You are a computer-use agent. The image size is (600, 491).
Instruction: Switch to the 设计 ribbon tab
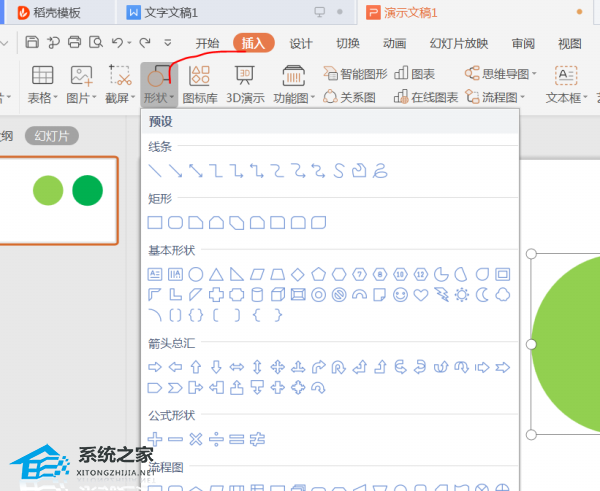(x=301, y=43)
